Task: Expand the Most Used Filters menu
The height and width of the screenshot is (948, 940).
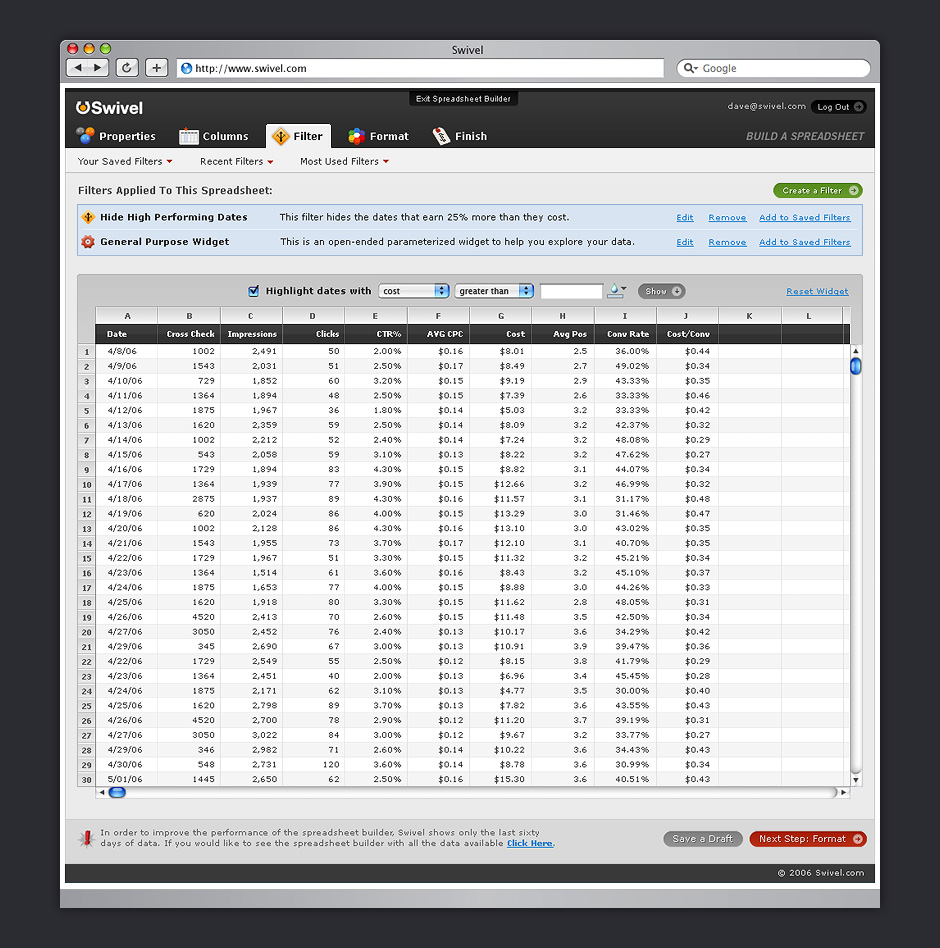Action: coord(344,161)
